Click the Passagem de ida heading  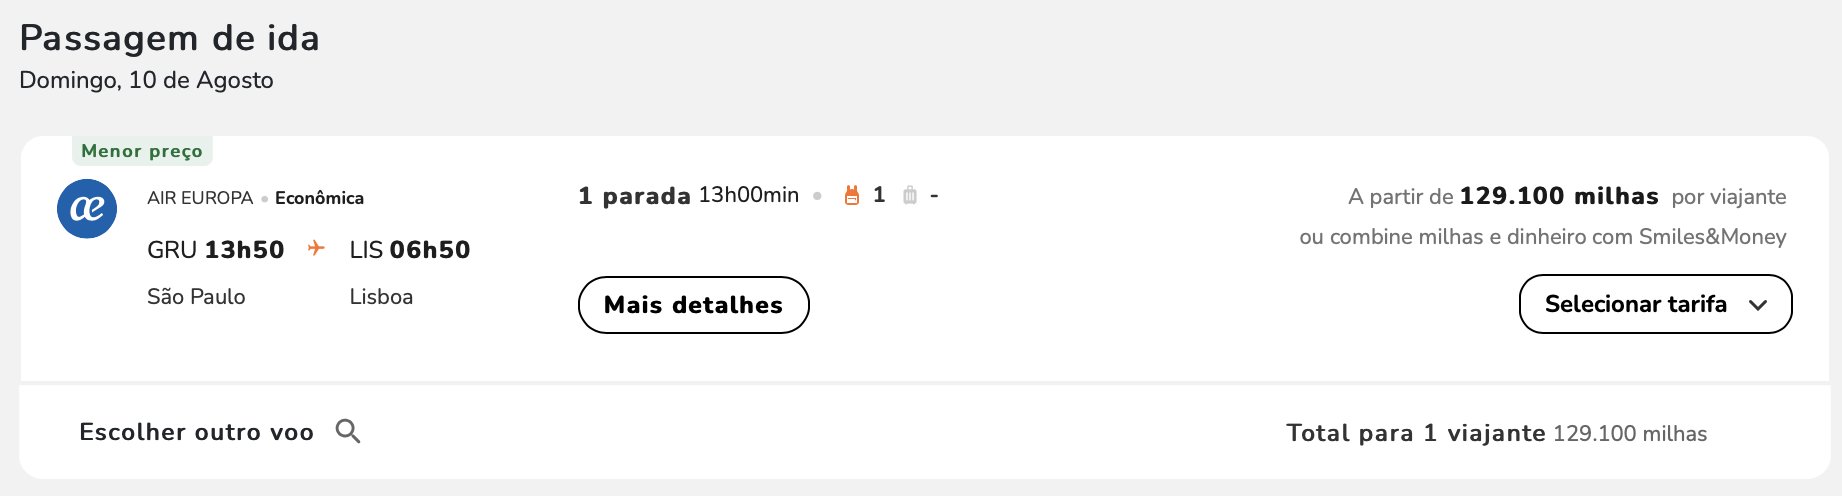coord(170,38)
